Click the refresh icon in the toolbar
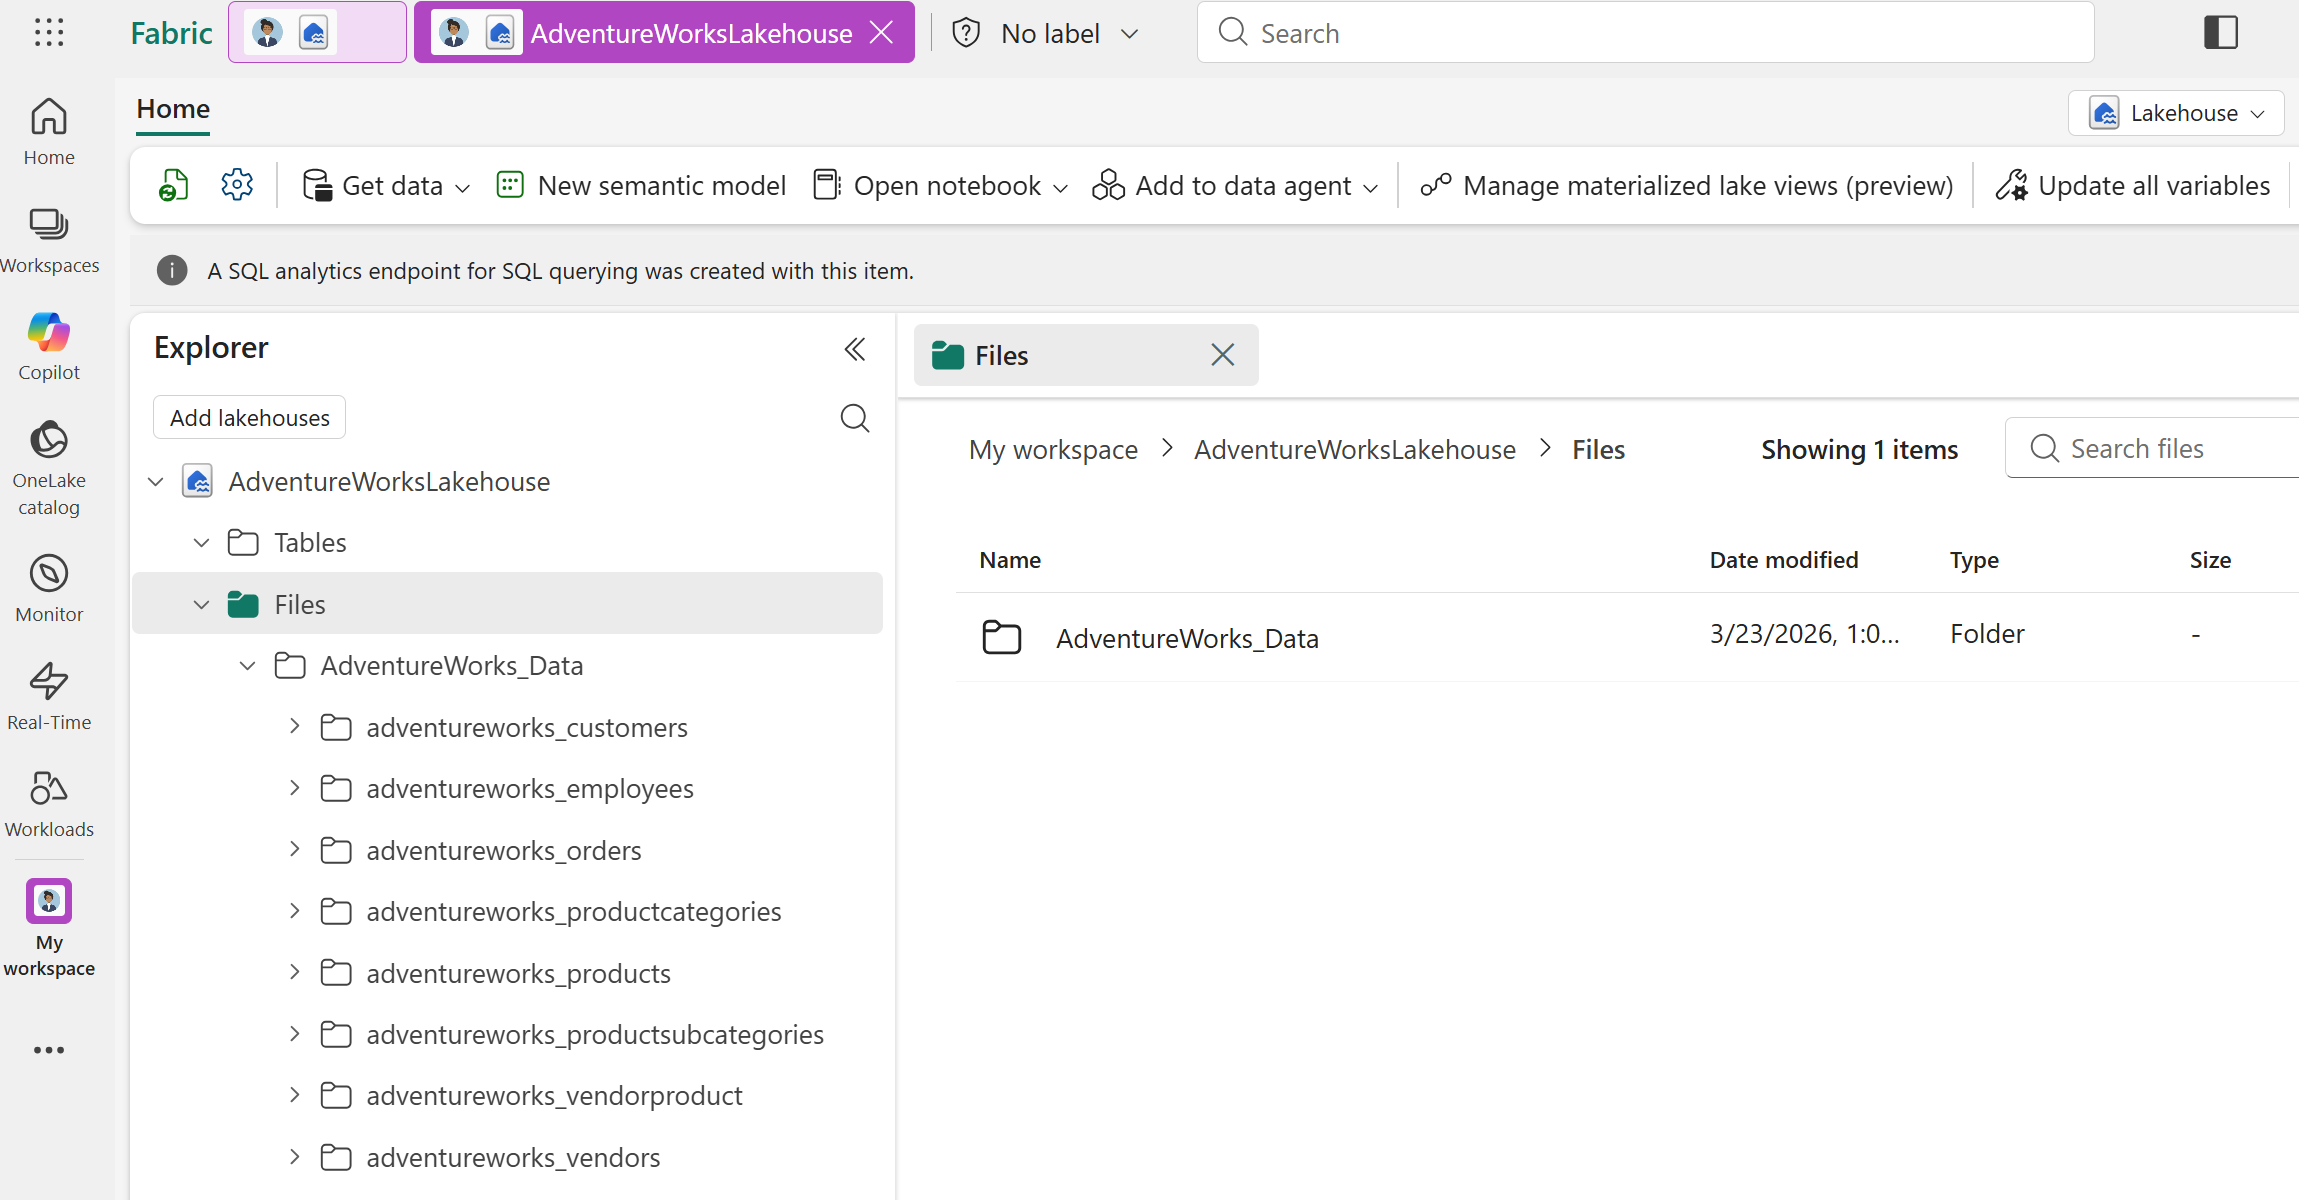 pos(174,185)
